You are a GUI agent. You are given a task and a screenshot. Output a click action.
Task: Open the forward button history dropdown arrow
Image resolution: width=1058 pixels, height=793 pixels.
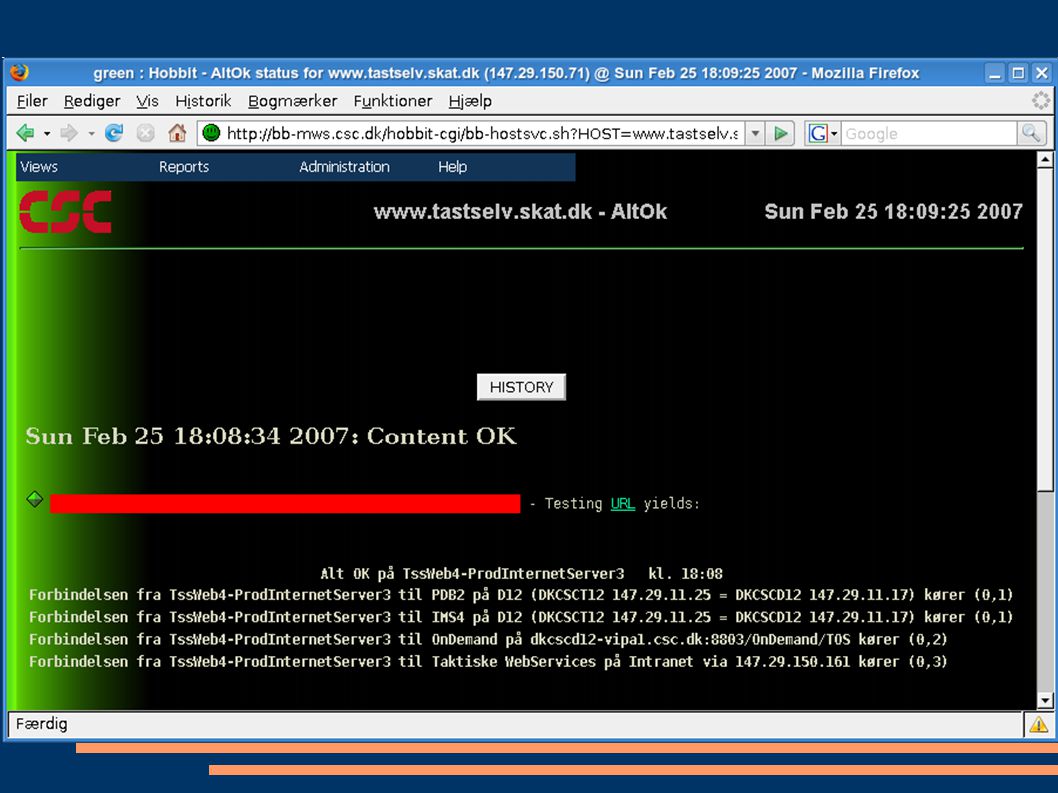click(90, 134)
